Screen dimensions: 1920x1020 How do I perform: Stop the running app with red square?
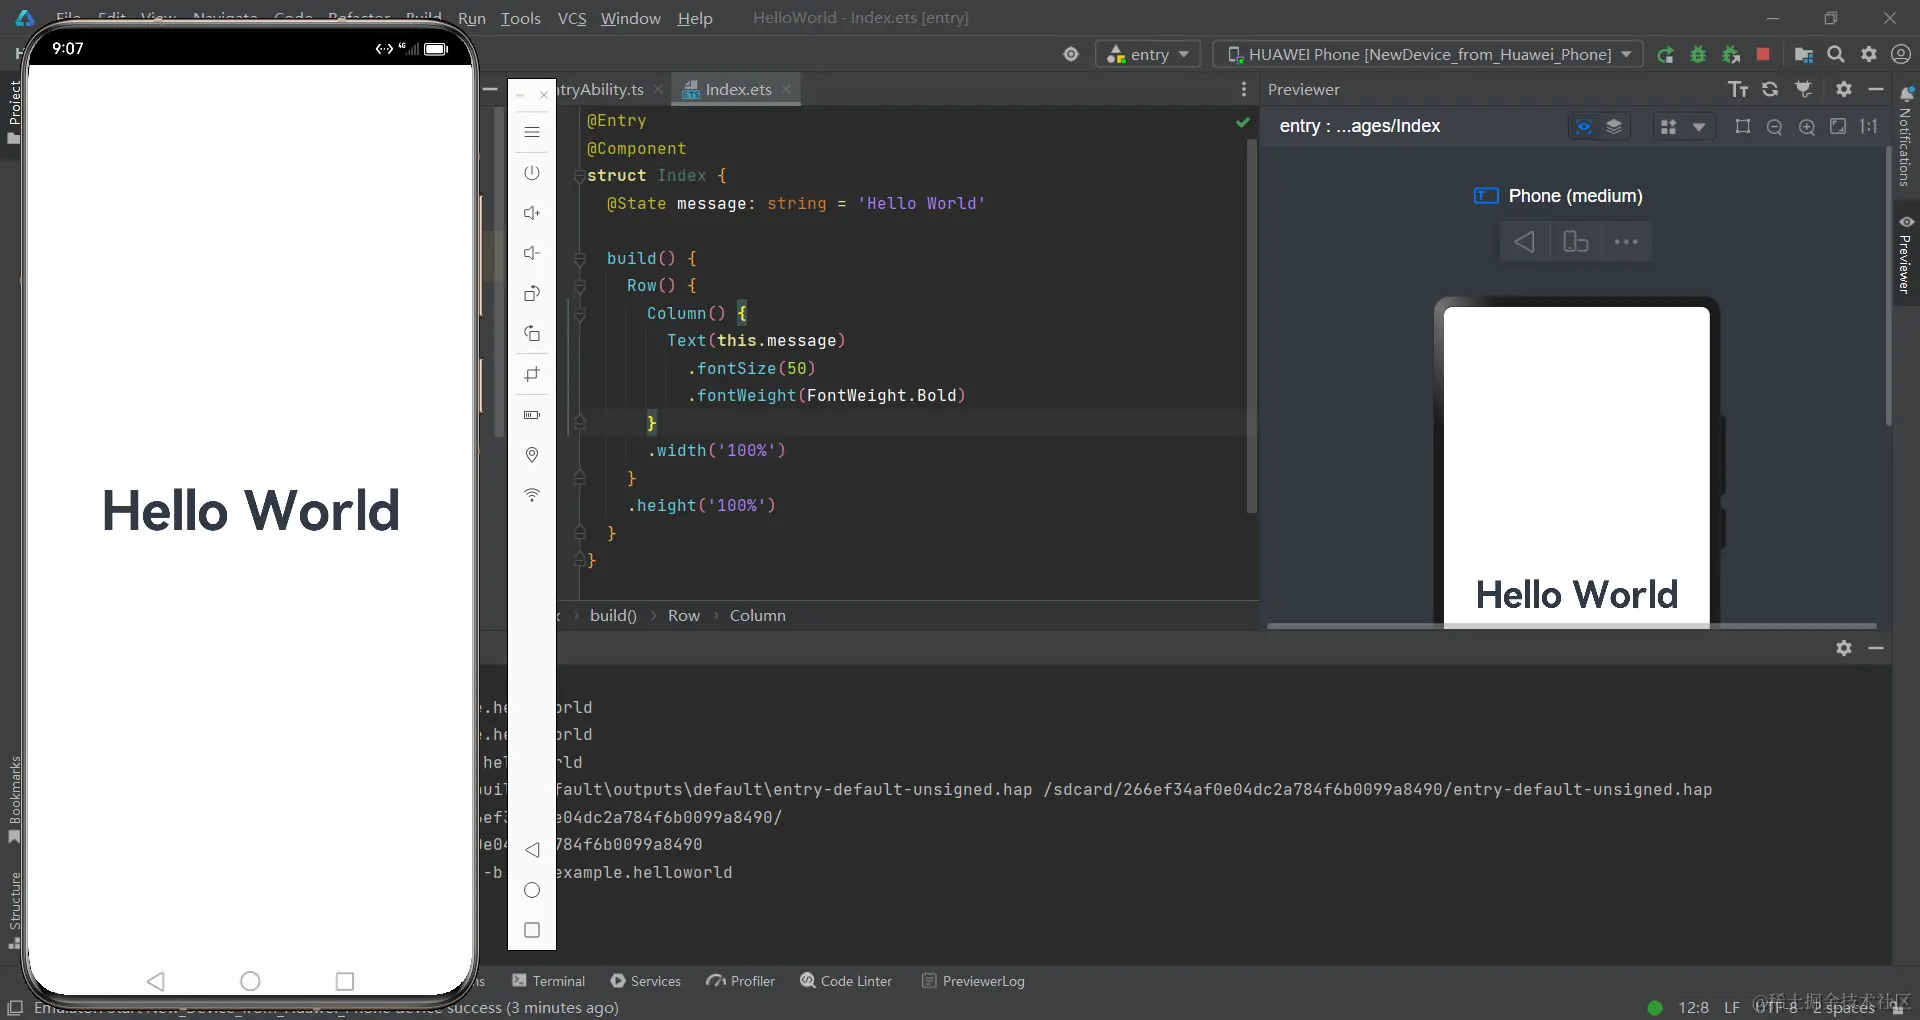[1763, 54]
